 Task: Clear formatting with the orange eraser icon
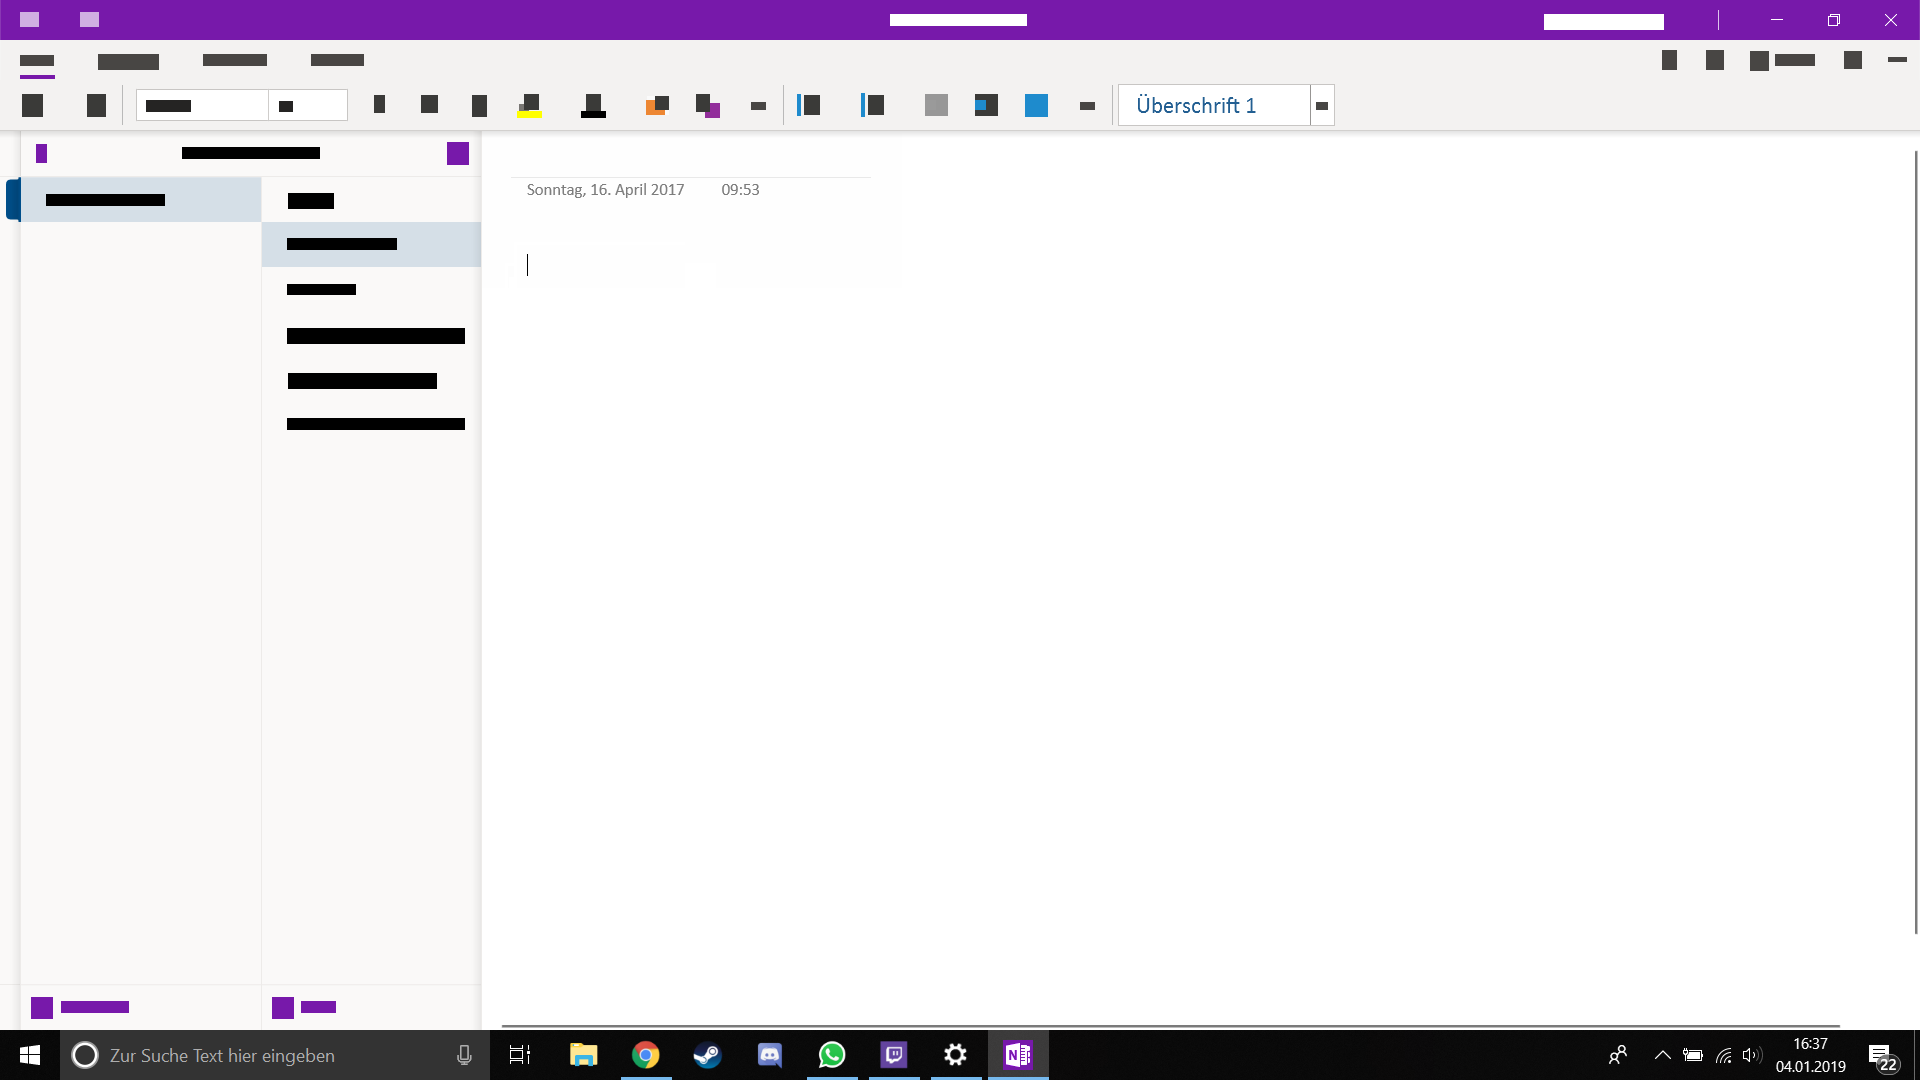[x=657, y=105]
